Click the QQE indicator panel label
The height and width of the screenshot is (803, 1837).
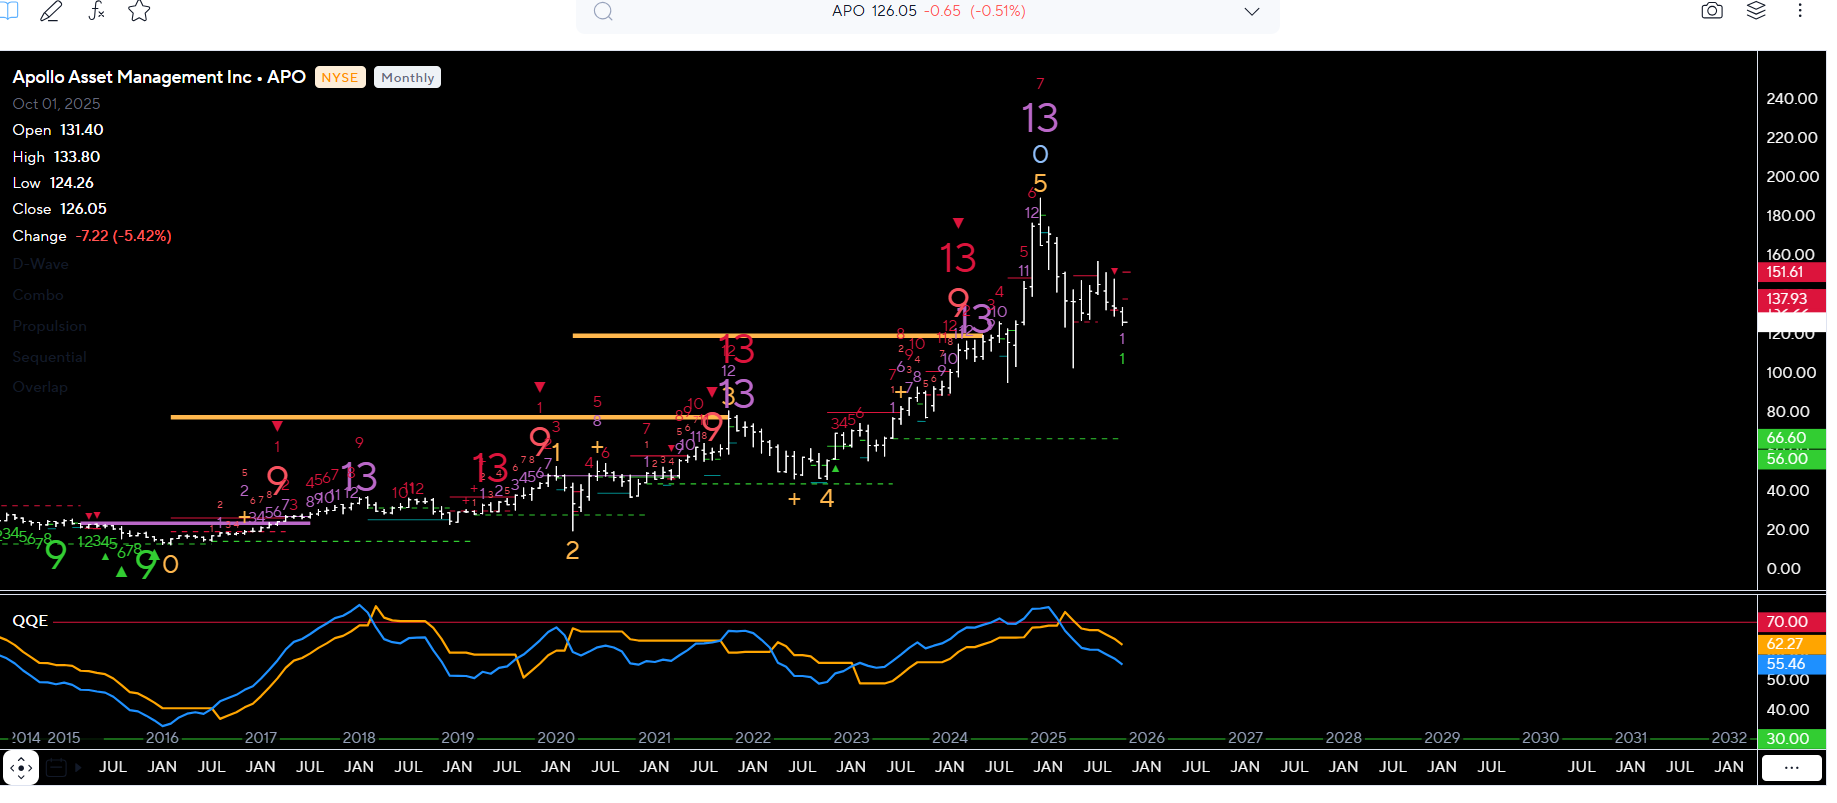(x=30, y=621)
